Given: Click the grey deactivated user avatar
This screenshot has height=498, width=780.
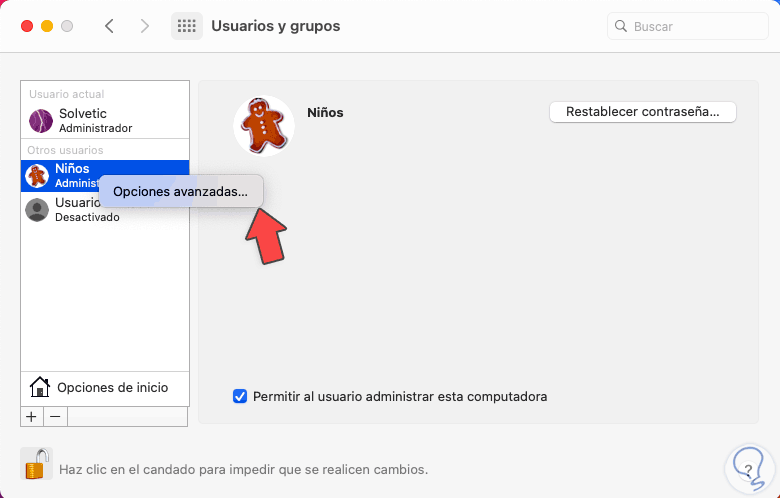Looking at the screenshot, I should point(37,209).
